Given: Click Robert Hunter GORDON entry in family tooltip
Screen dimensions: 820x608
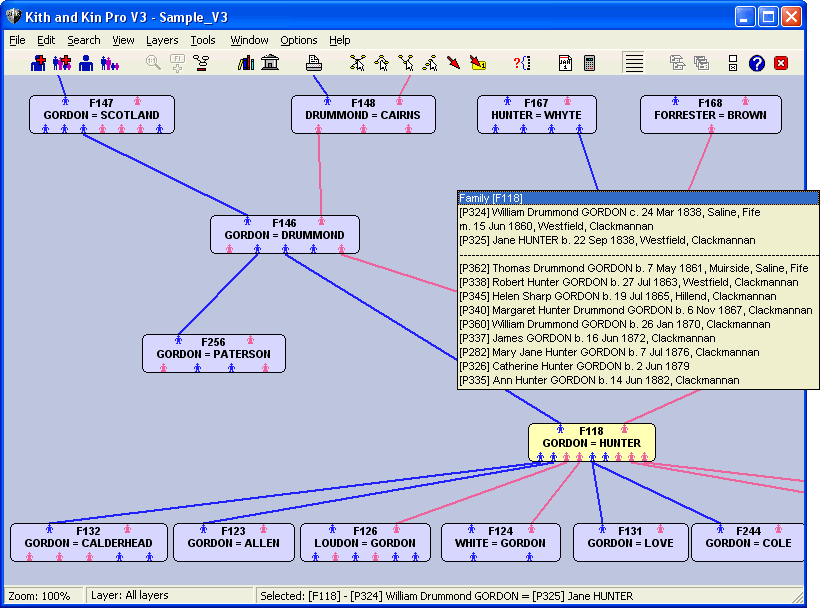Looking at the screenshot, I should [x=630, y=283].
